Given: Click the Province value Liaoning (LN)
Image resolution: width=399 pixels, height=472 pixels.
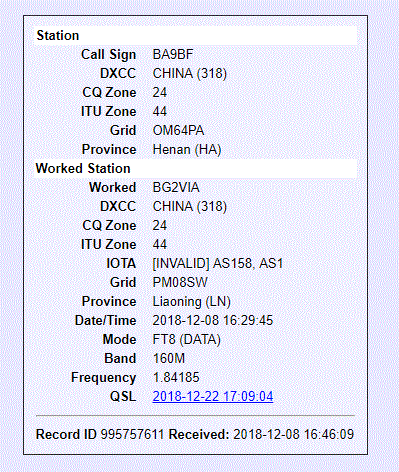Looking at the screenshot, I should [191, 301].
